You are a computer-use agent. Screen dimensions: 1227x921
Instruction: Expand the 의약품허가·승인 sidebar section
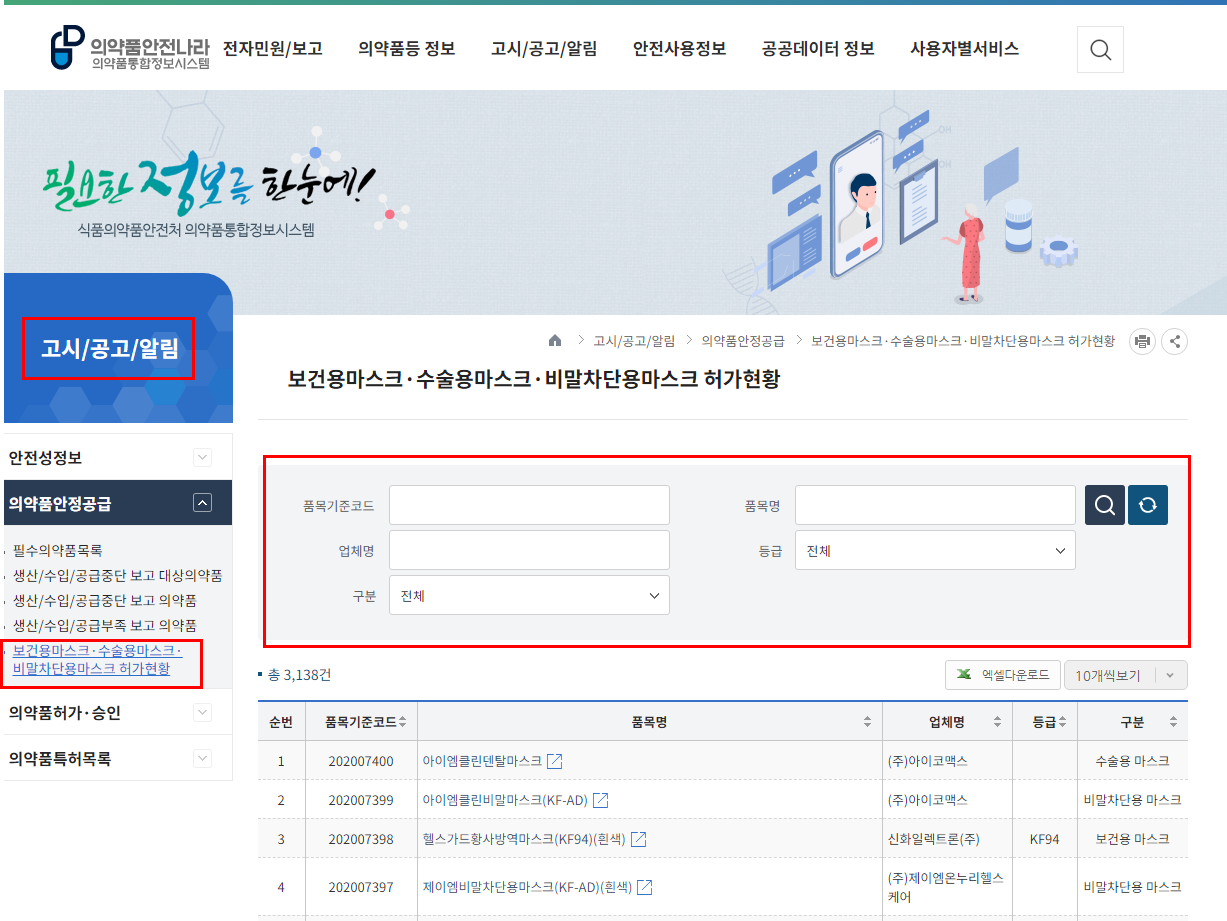[203, 712]
